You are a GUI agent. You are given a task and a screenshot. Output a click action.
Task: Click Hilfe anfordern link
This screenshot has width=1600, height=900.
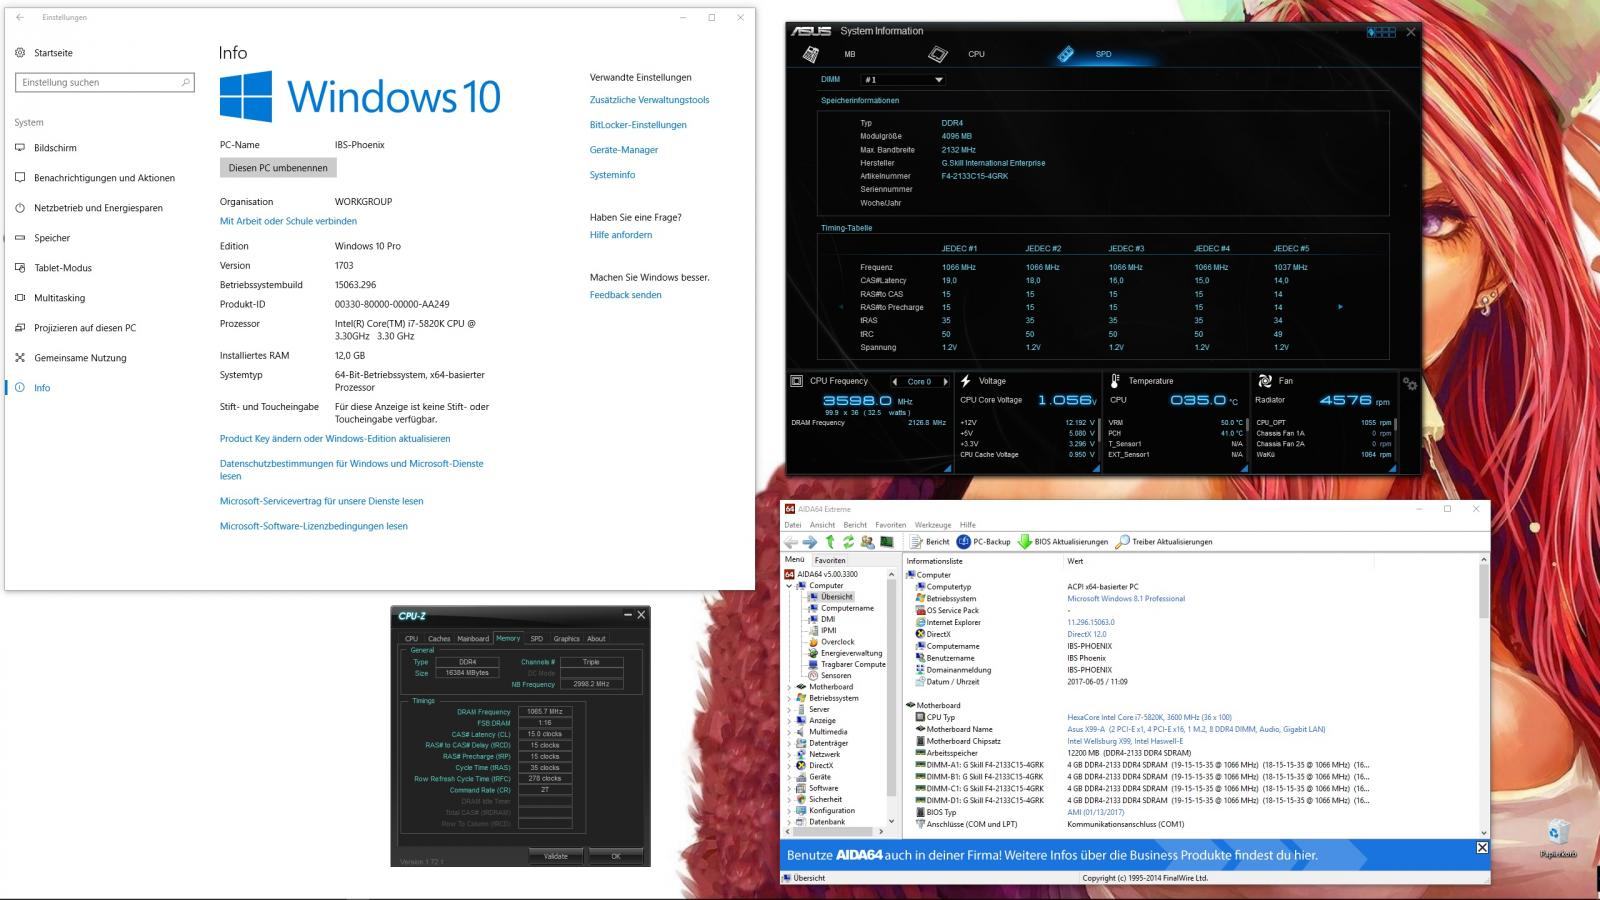[x=621, y=235]
